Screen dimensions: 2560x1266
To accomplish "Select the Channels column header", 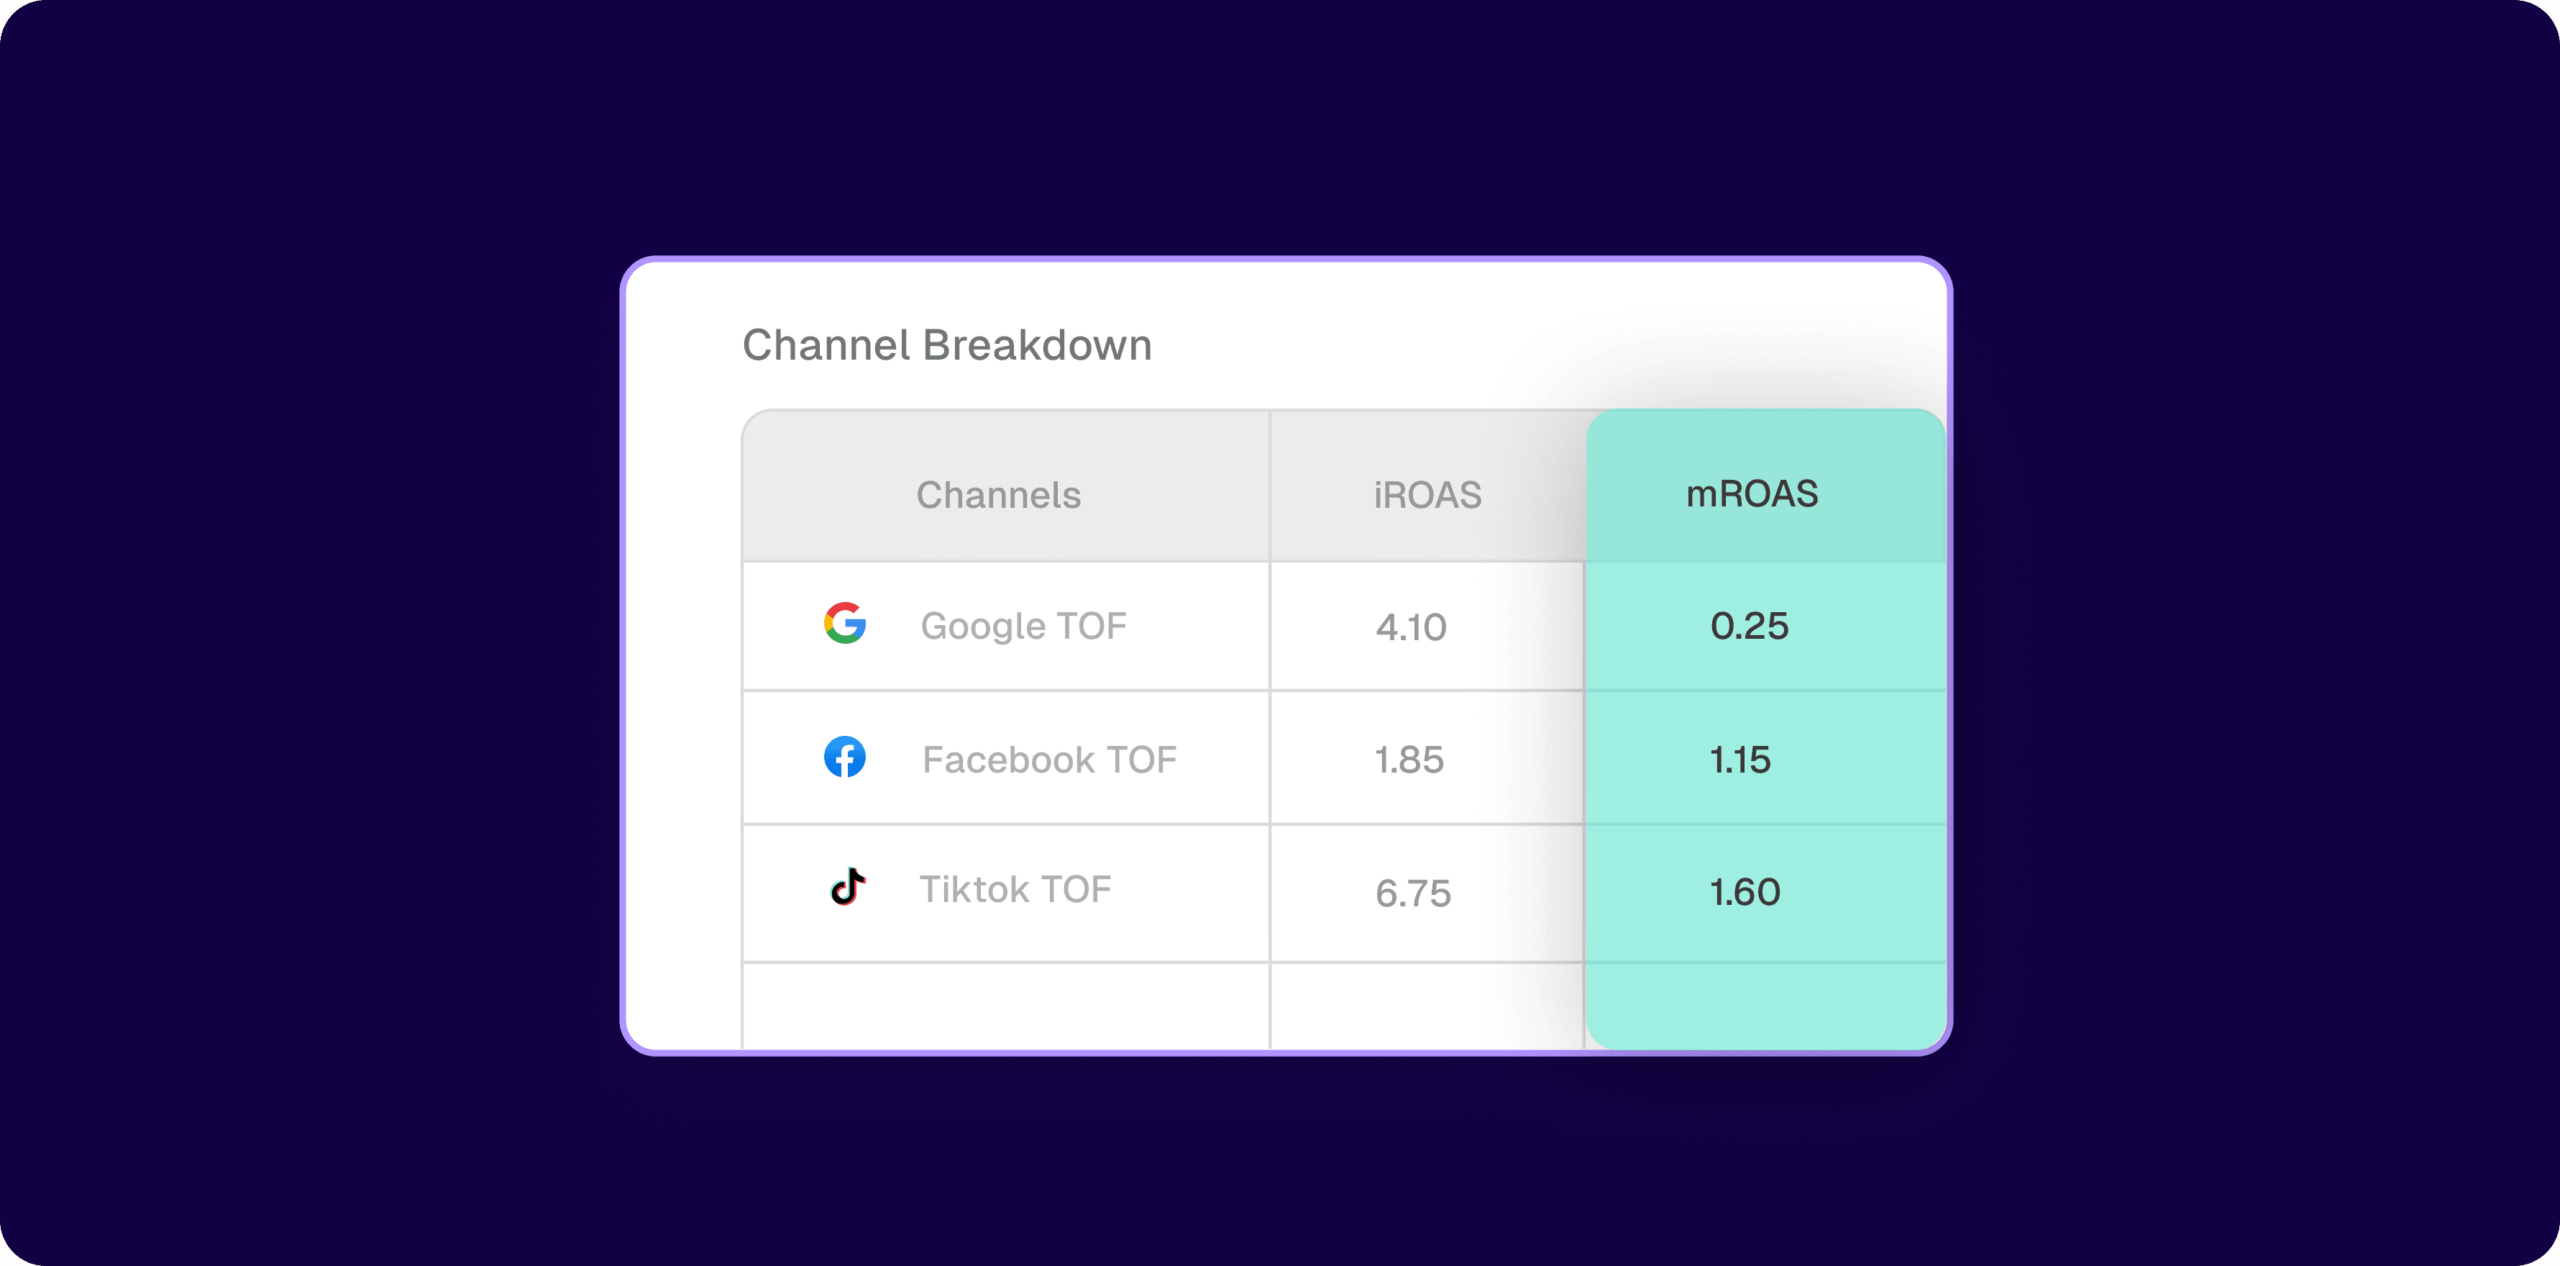I will 999,495.
